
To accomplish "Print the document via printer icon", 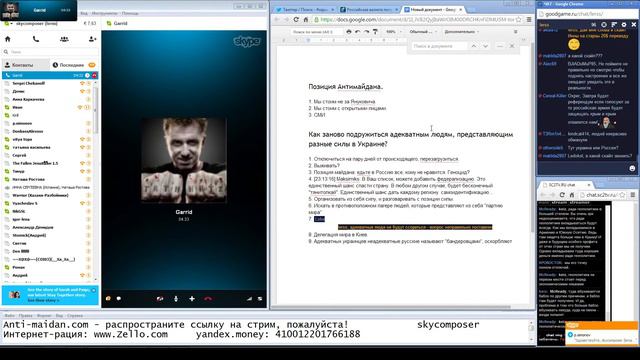I will pos(348,31).
